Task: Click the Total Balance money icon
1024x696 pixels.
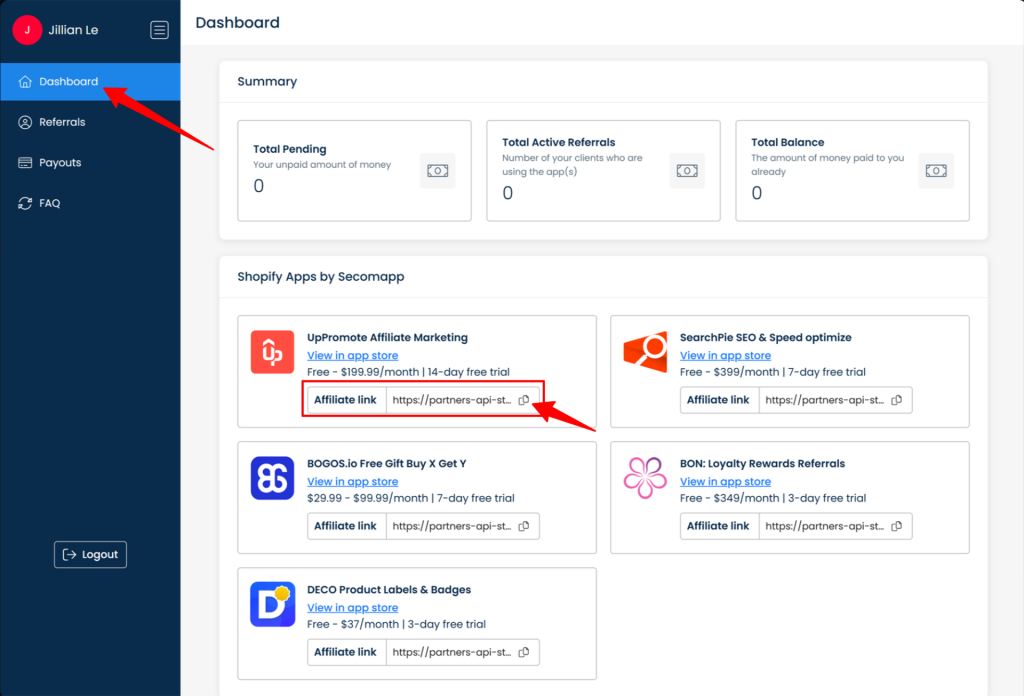Action: tap(936, 170)
